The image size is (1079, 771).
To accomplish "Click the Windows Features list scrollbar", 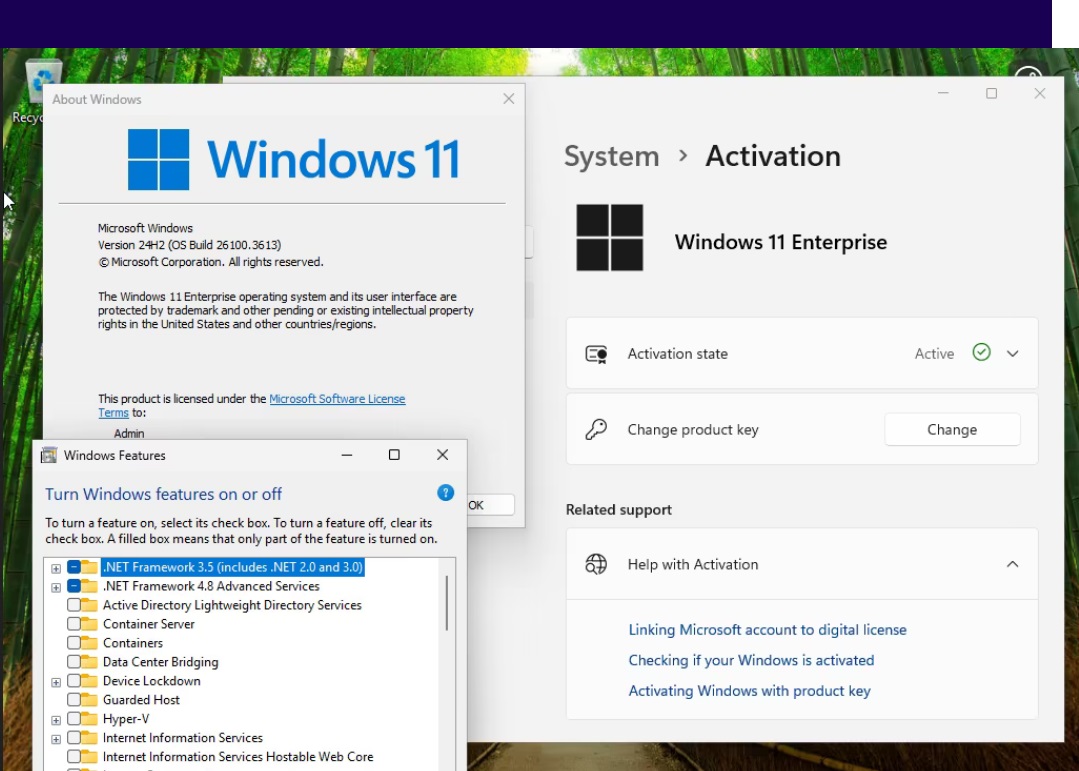I will [447, 603].
